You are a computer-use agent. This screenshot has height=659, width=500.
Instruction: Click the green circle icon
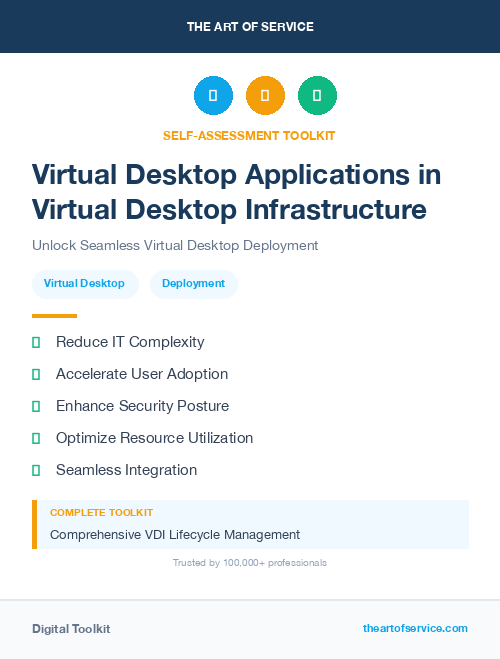coord(317,95)
